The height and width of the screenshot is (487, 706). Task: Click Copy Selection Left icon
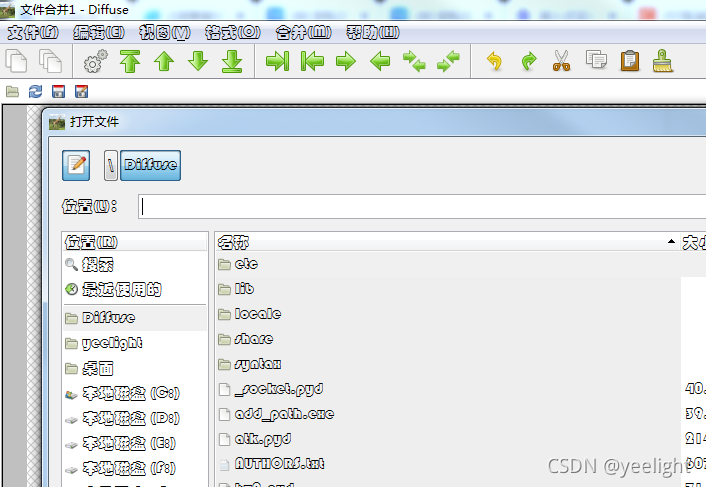click(x=312, y=61)
